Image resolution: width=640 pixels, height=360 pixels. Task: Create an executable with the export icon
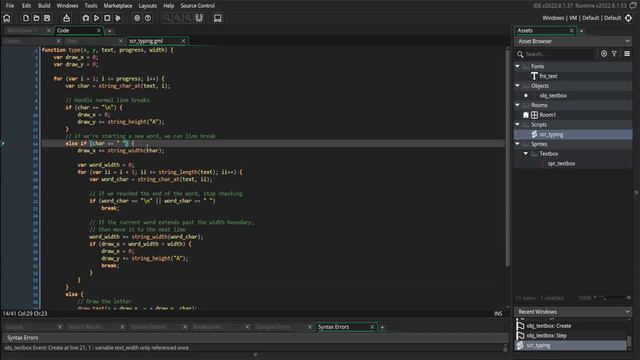(66, 18)
